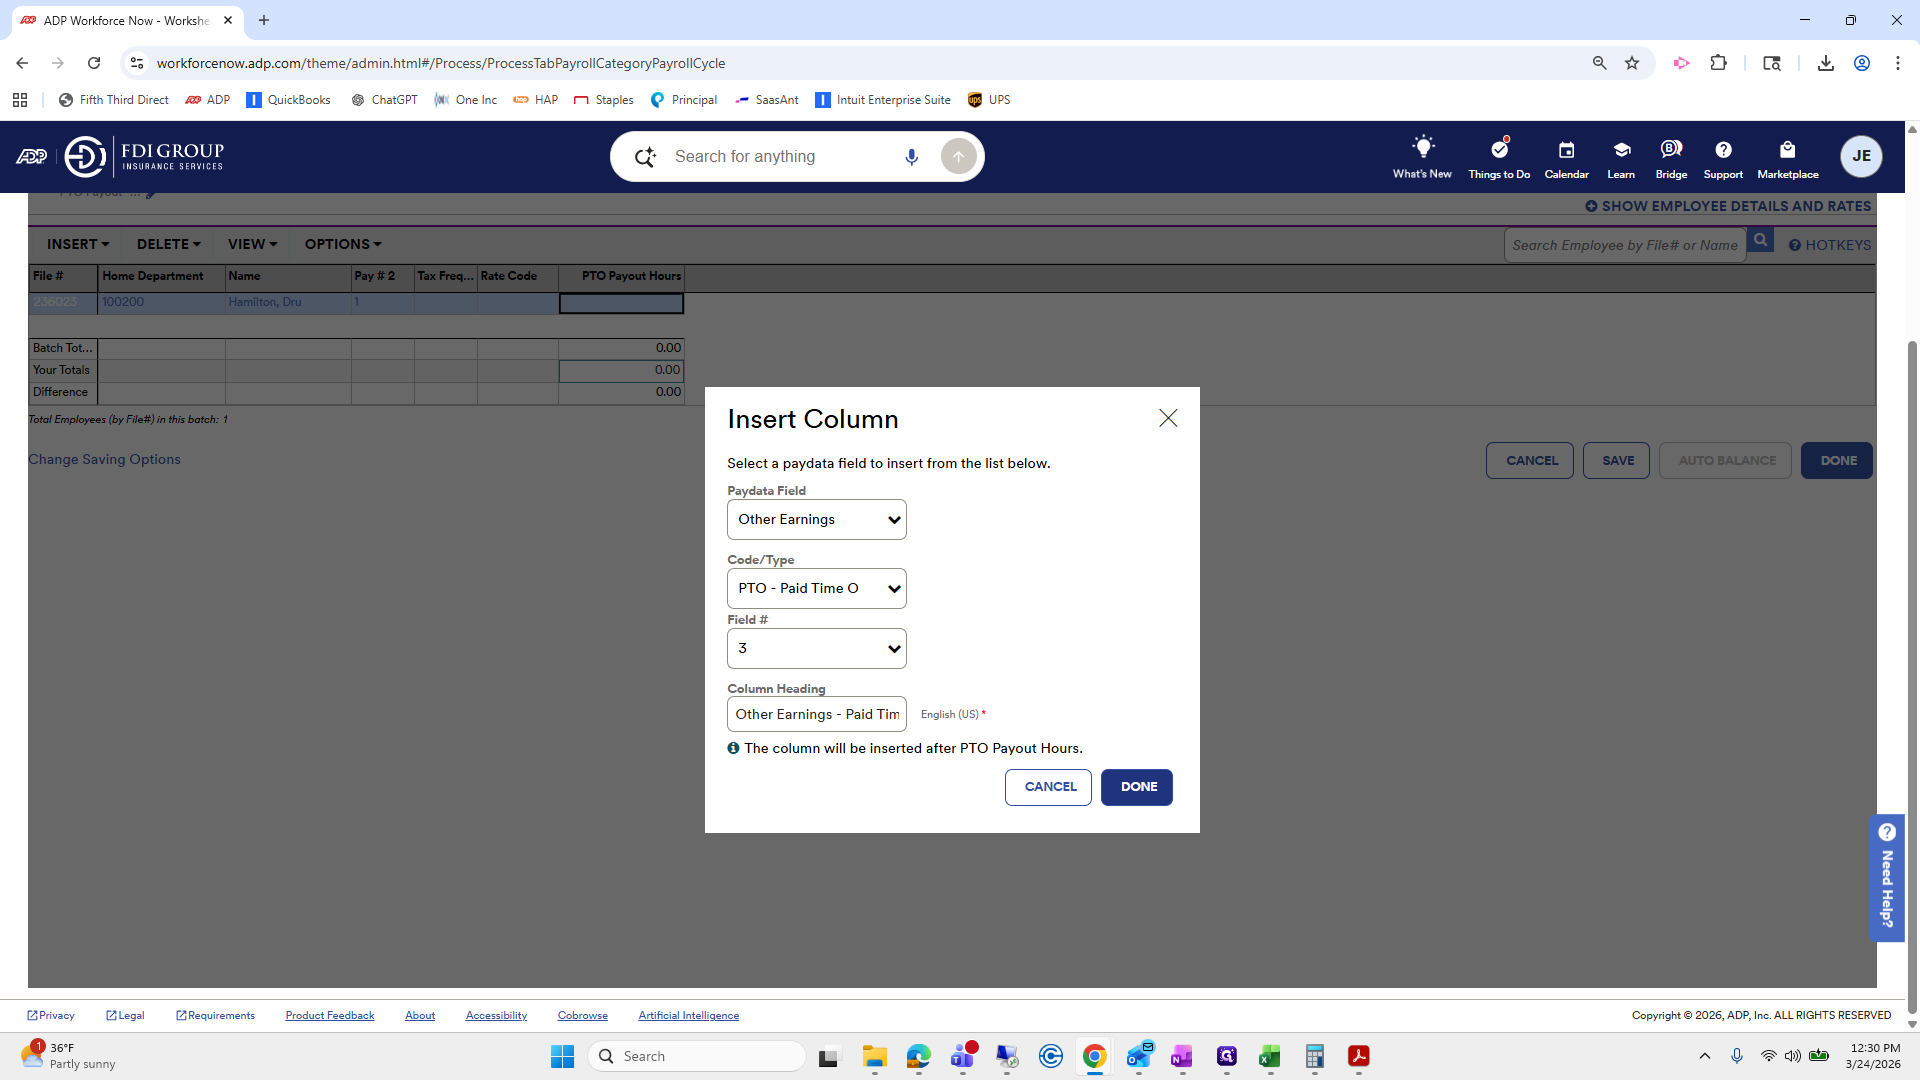The height and width of the screenshot is (1080, 1920).
Task: Expand the Paydata Field dropdown
Action: (816, 520)
